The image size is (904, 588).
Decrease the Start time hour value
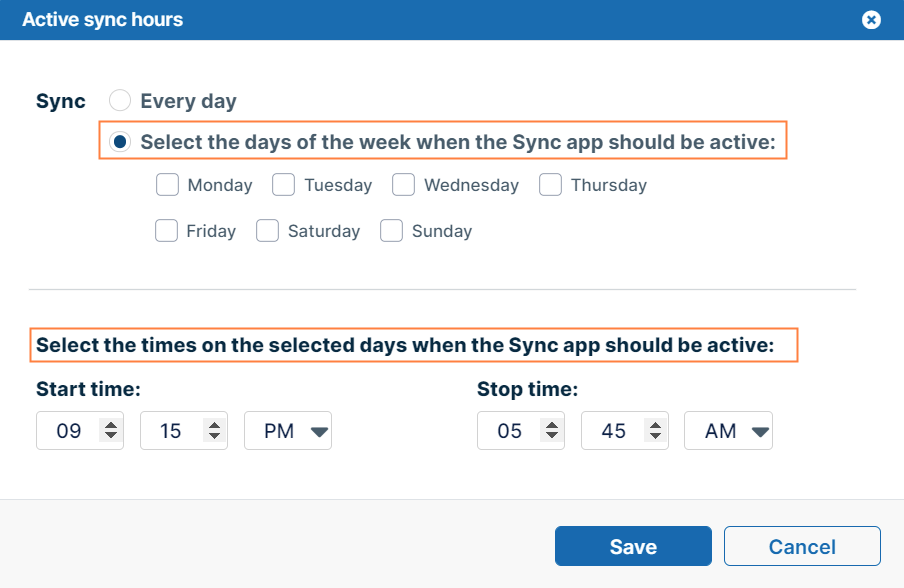point(111,436)
